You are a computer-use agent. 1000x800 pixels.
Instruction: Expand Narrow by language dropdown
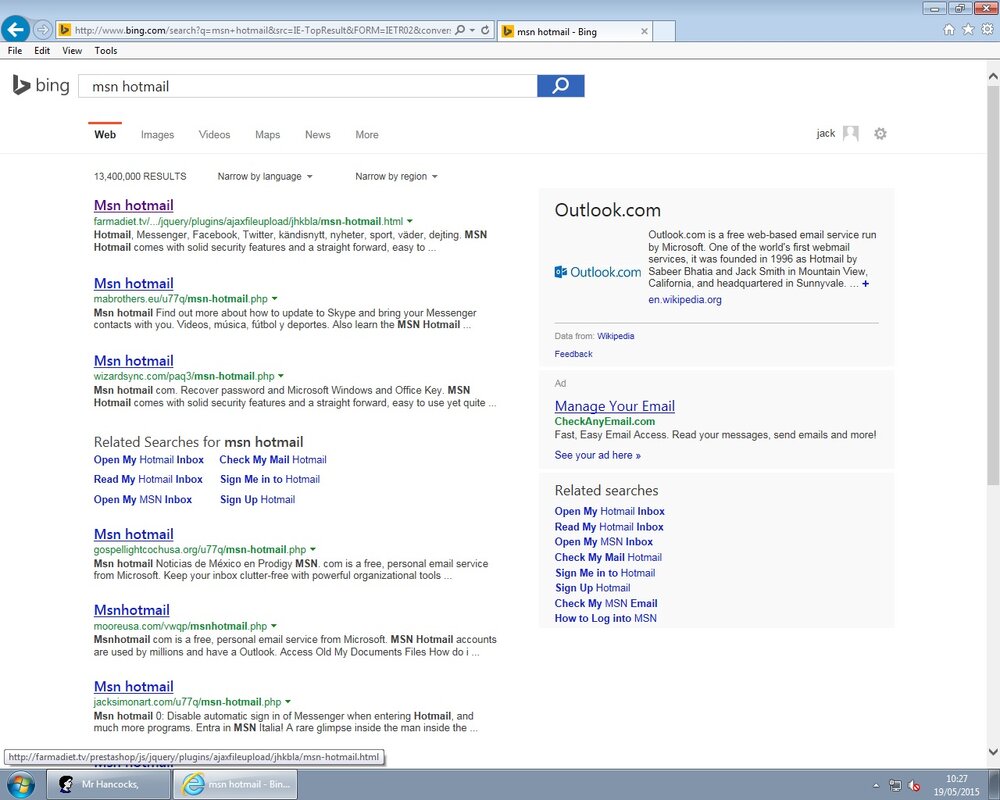coord(265,176)
